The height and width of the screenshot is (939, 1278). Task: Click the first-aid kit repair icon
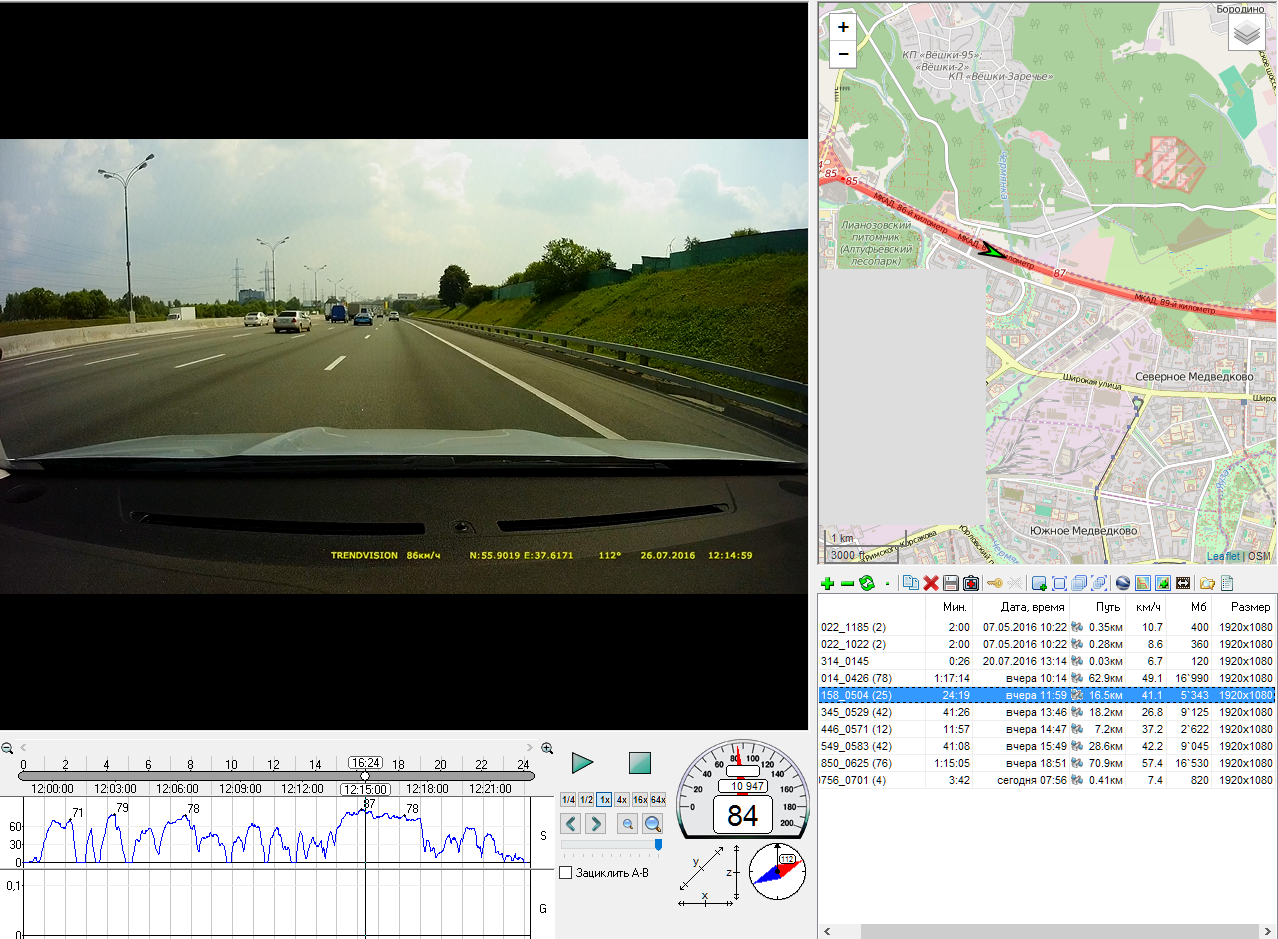pos(970,583)
